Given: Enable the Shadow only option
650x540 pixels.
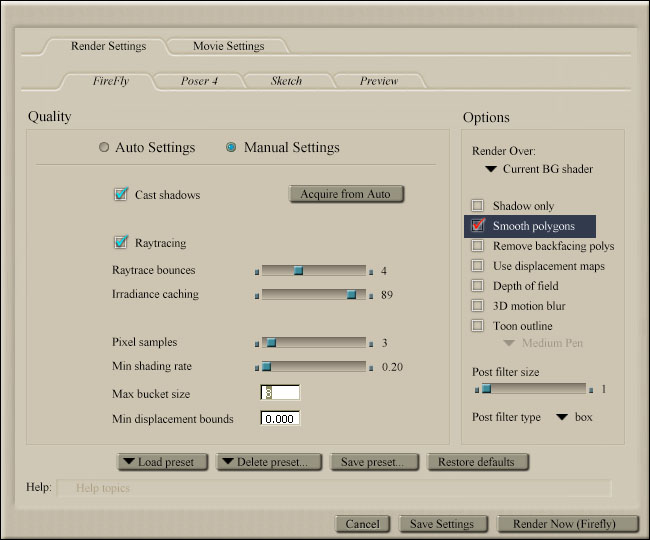Looking at the screenshot, I should [x=477, y=206].
